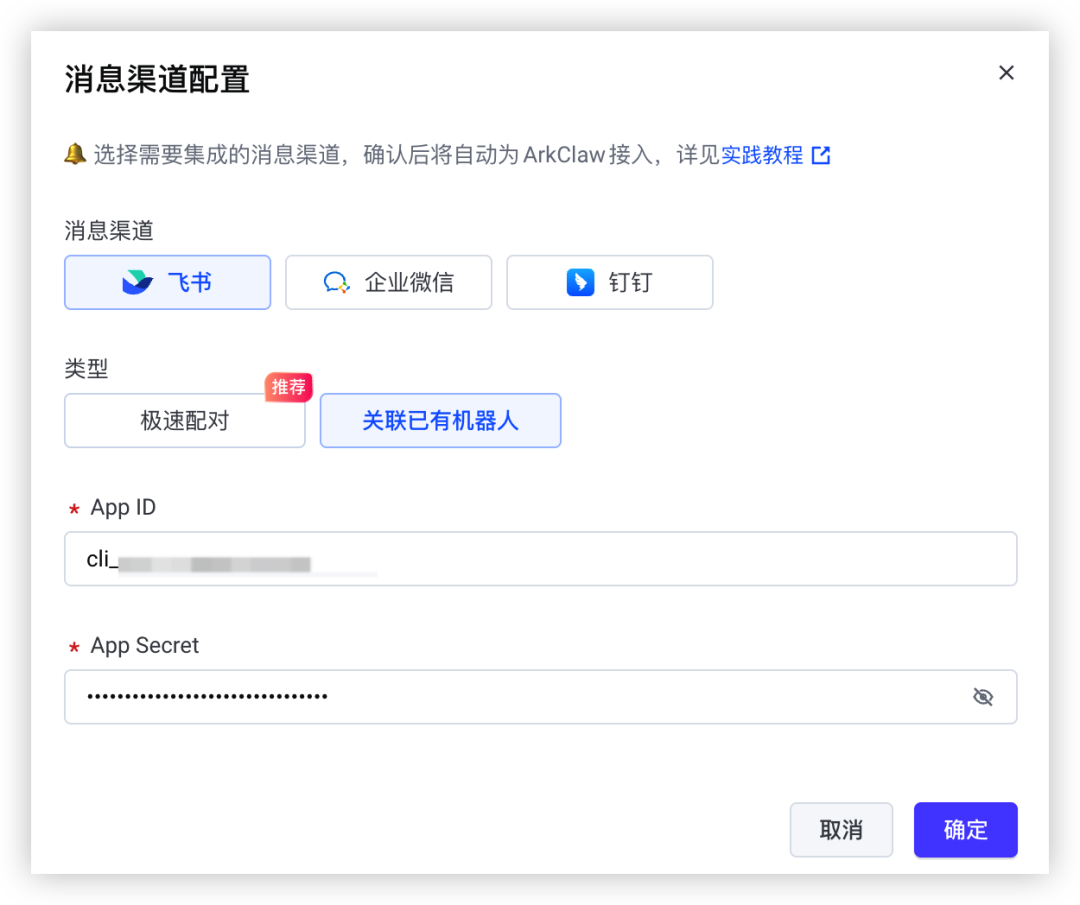Image resolution: width=1080 pixels, height=905 pixels.
Task: Click the App ID field label
Action: [123, 508]
